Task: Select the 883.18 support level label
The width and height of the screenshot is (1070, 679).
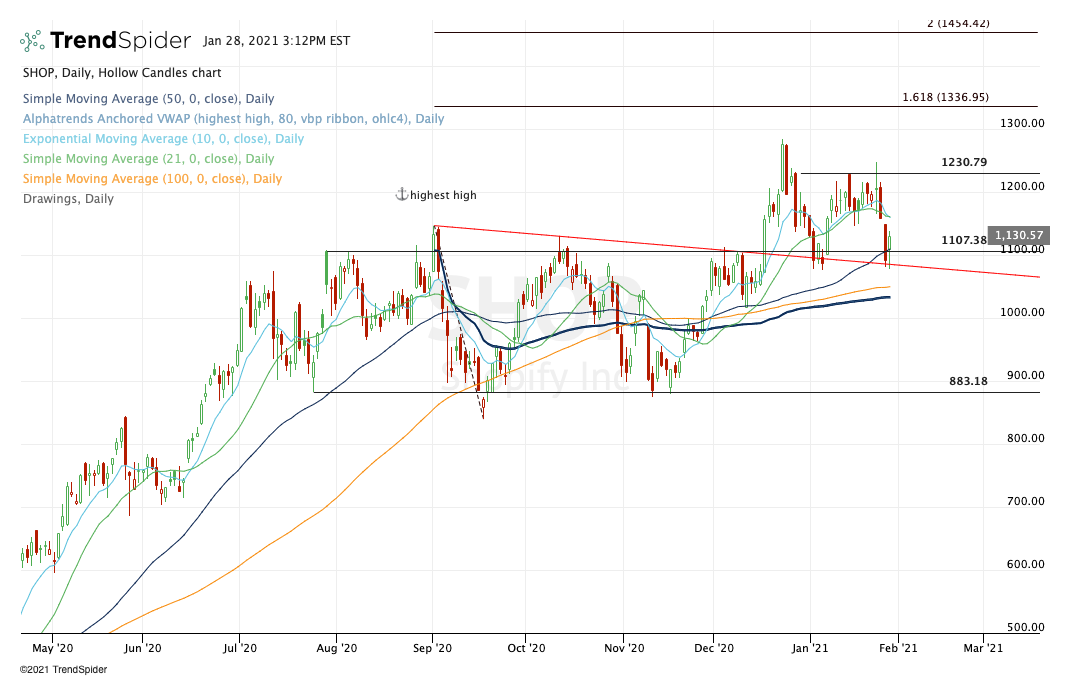Action: click(x=968, y=381)
